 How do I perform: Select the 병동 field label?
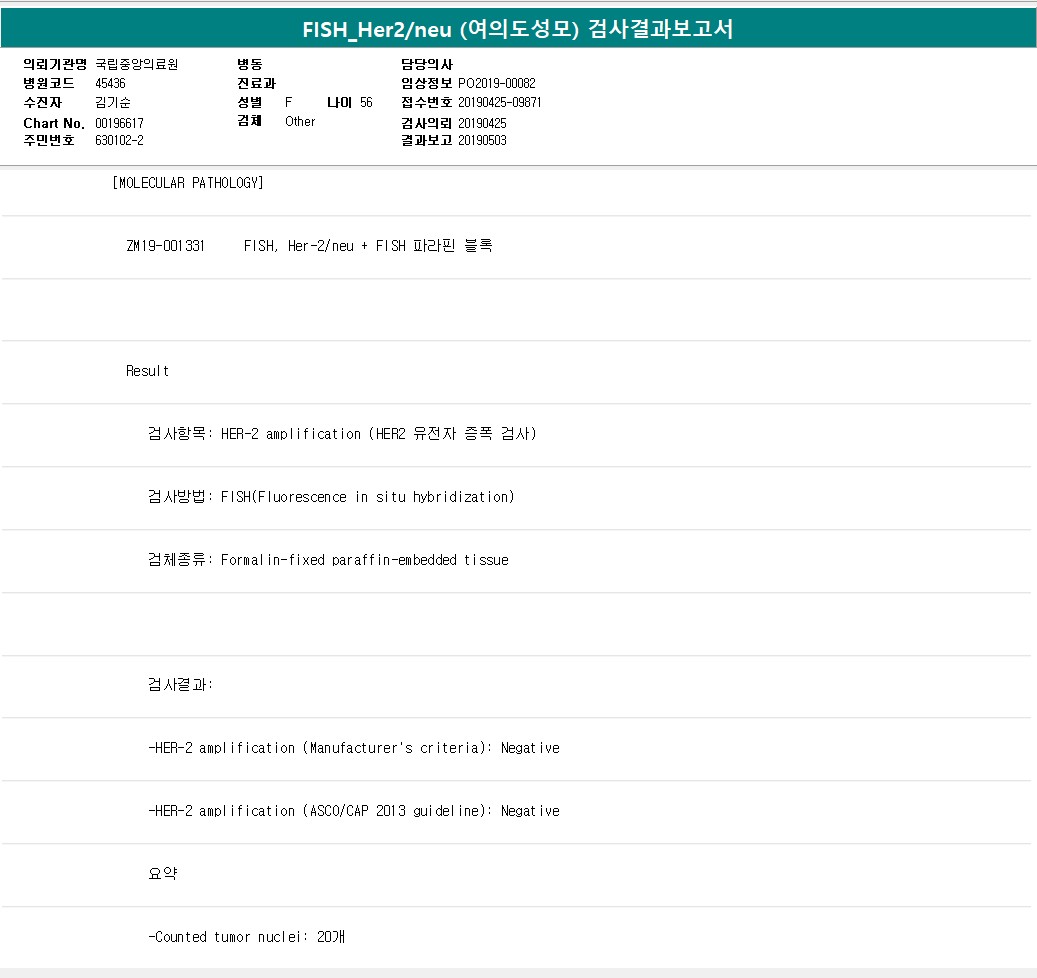(x=249, y=64)
